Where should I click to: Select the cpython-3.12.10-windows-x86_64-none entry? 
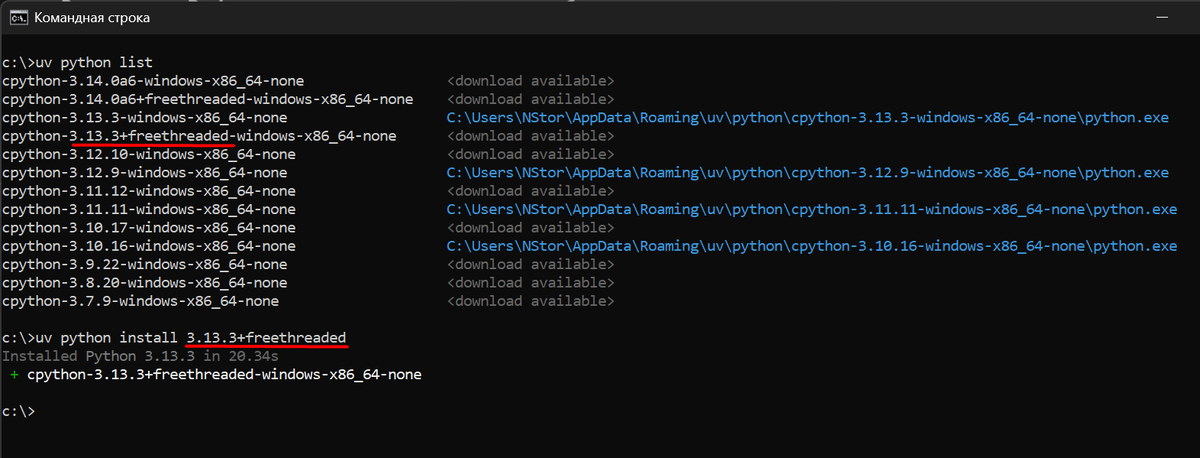(148, 154)
